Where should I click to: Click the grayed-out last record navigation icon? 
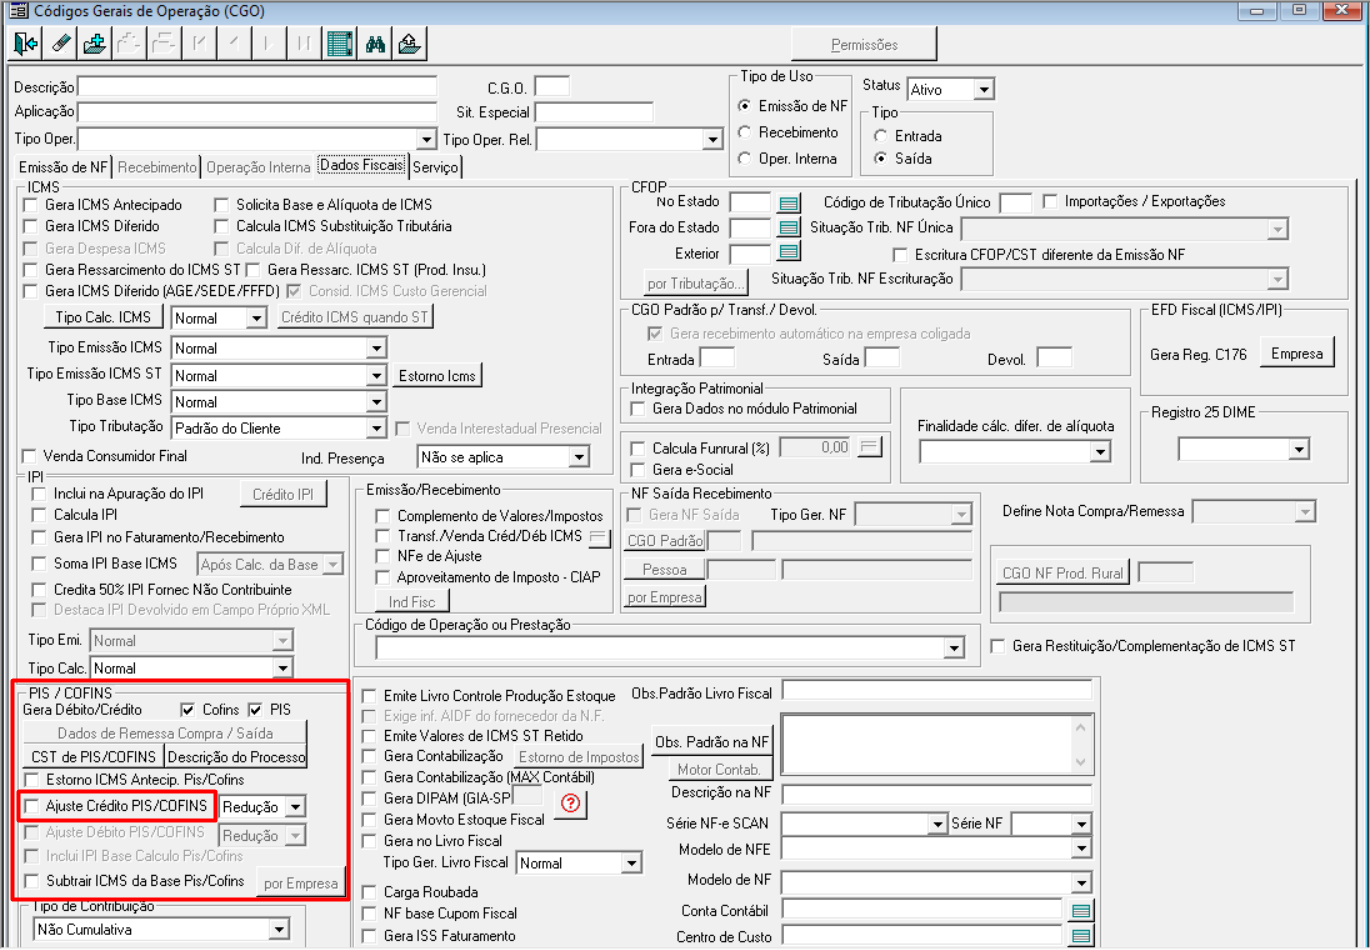point(304,44)
